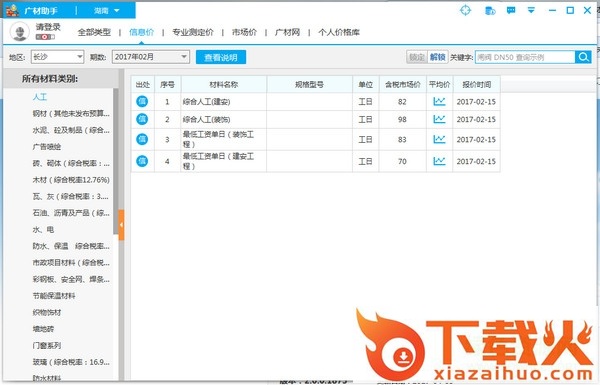Switch to 信息价 tab

point(141,32)
